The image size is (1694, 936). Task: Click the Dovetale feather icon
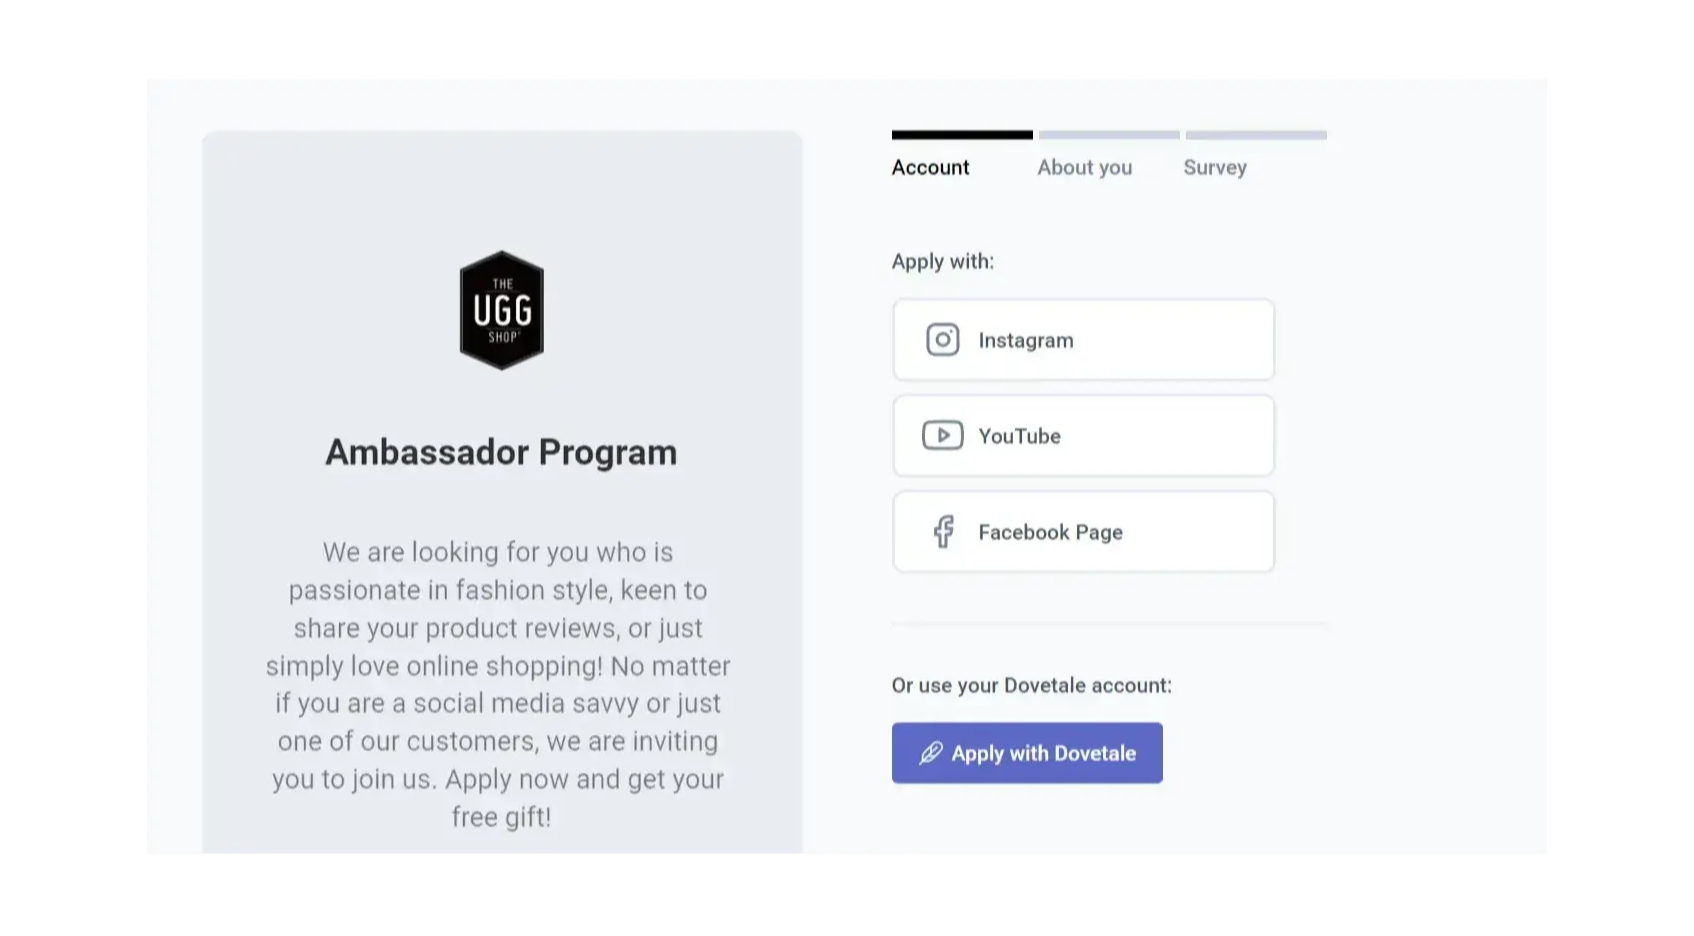point(931,753)
